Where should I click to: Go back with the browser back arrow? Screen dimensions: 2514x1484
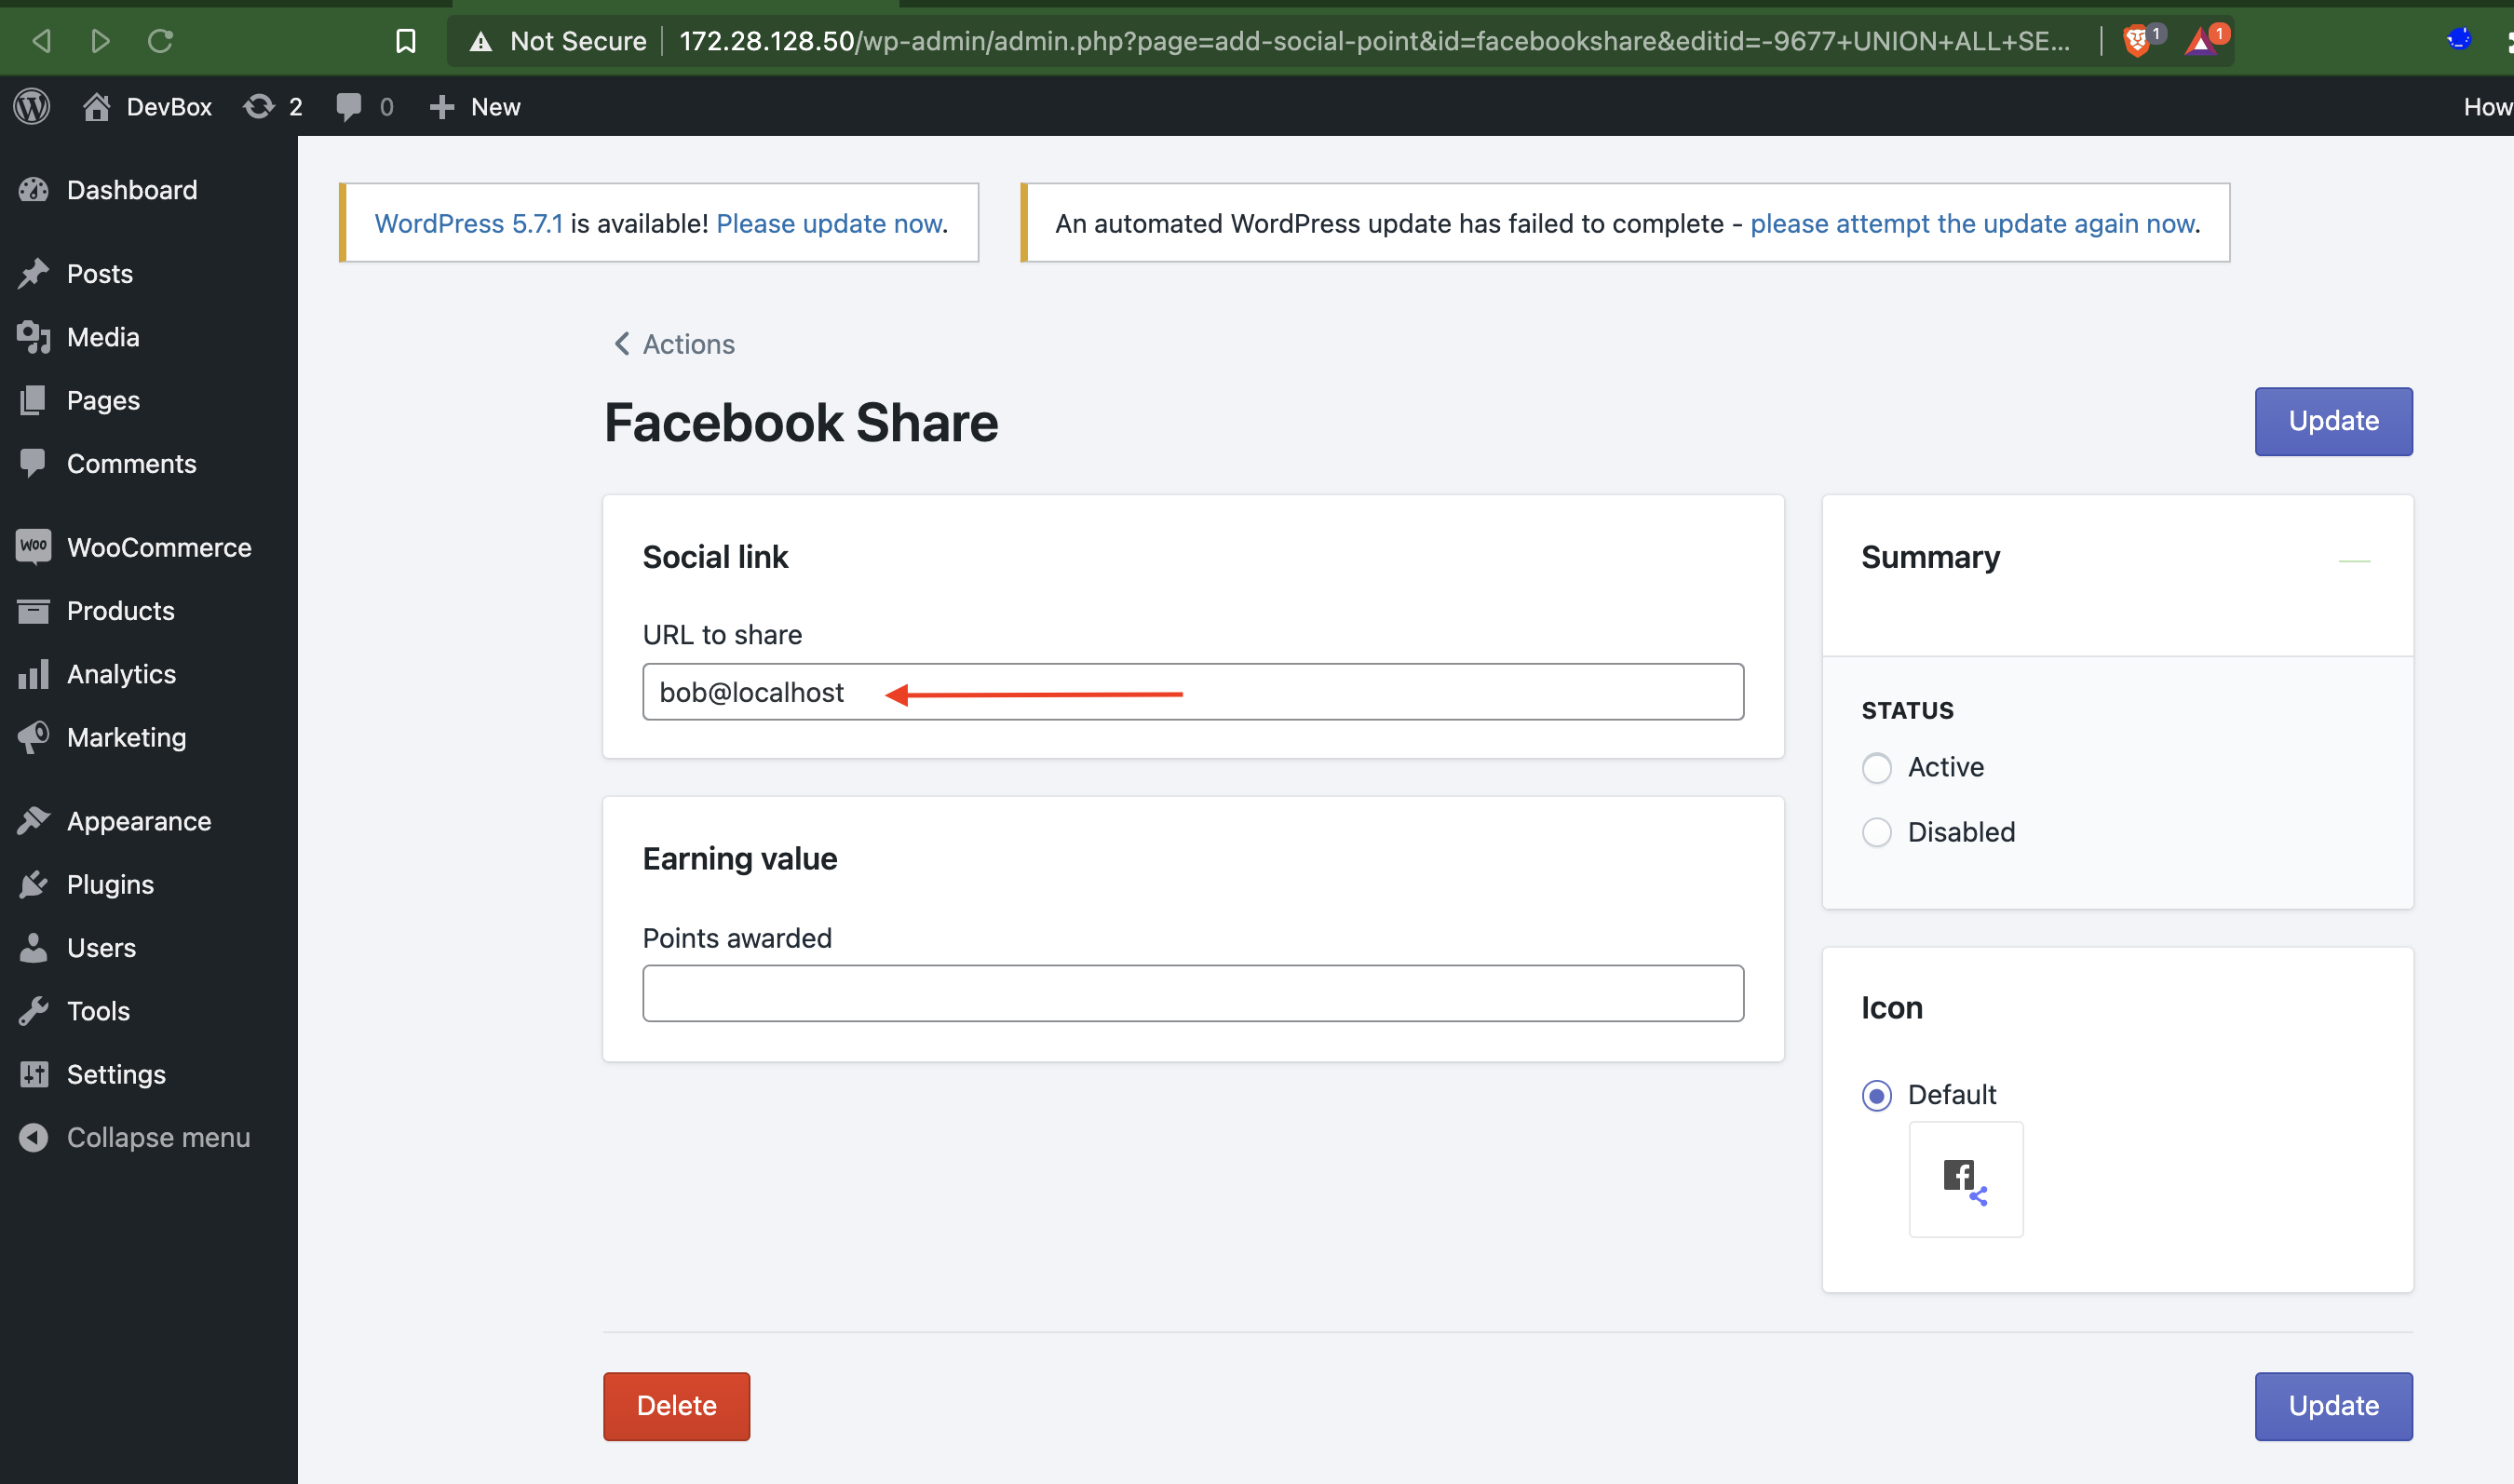pos(41,41)
